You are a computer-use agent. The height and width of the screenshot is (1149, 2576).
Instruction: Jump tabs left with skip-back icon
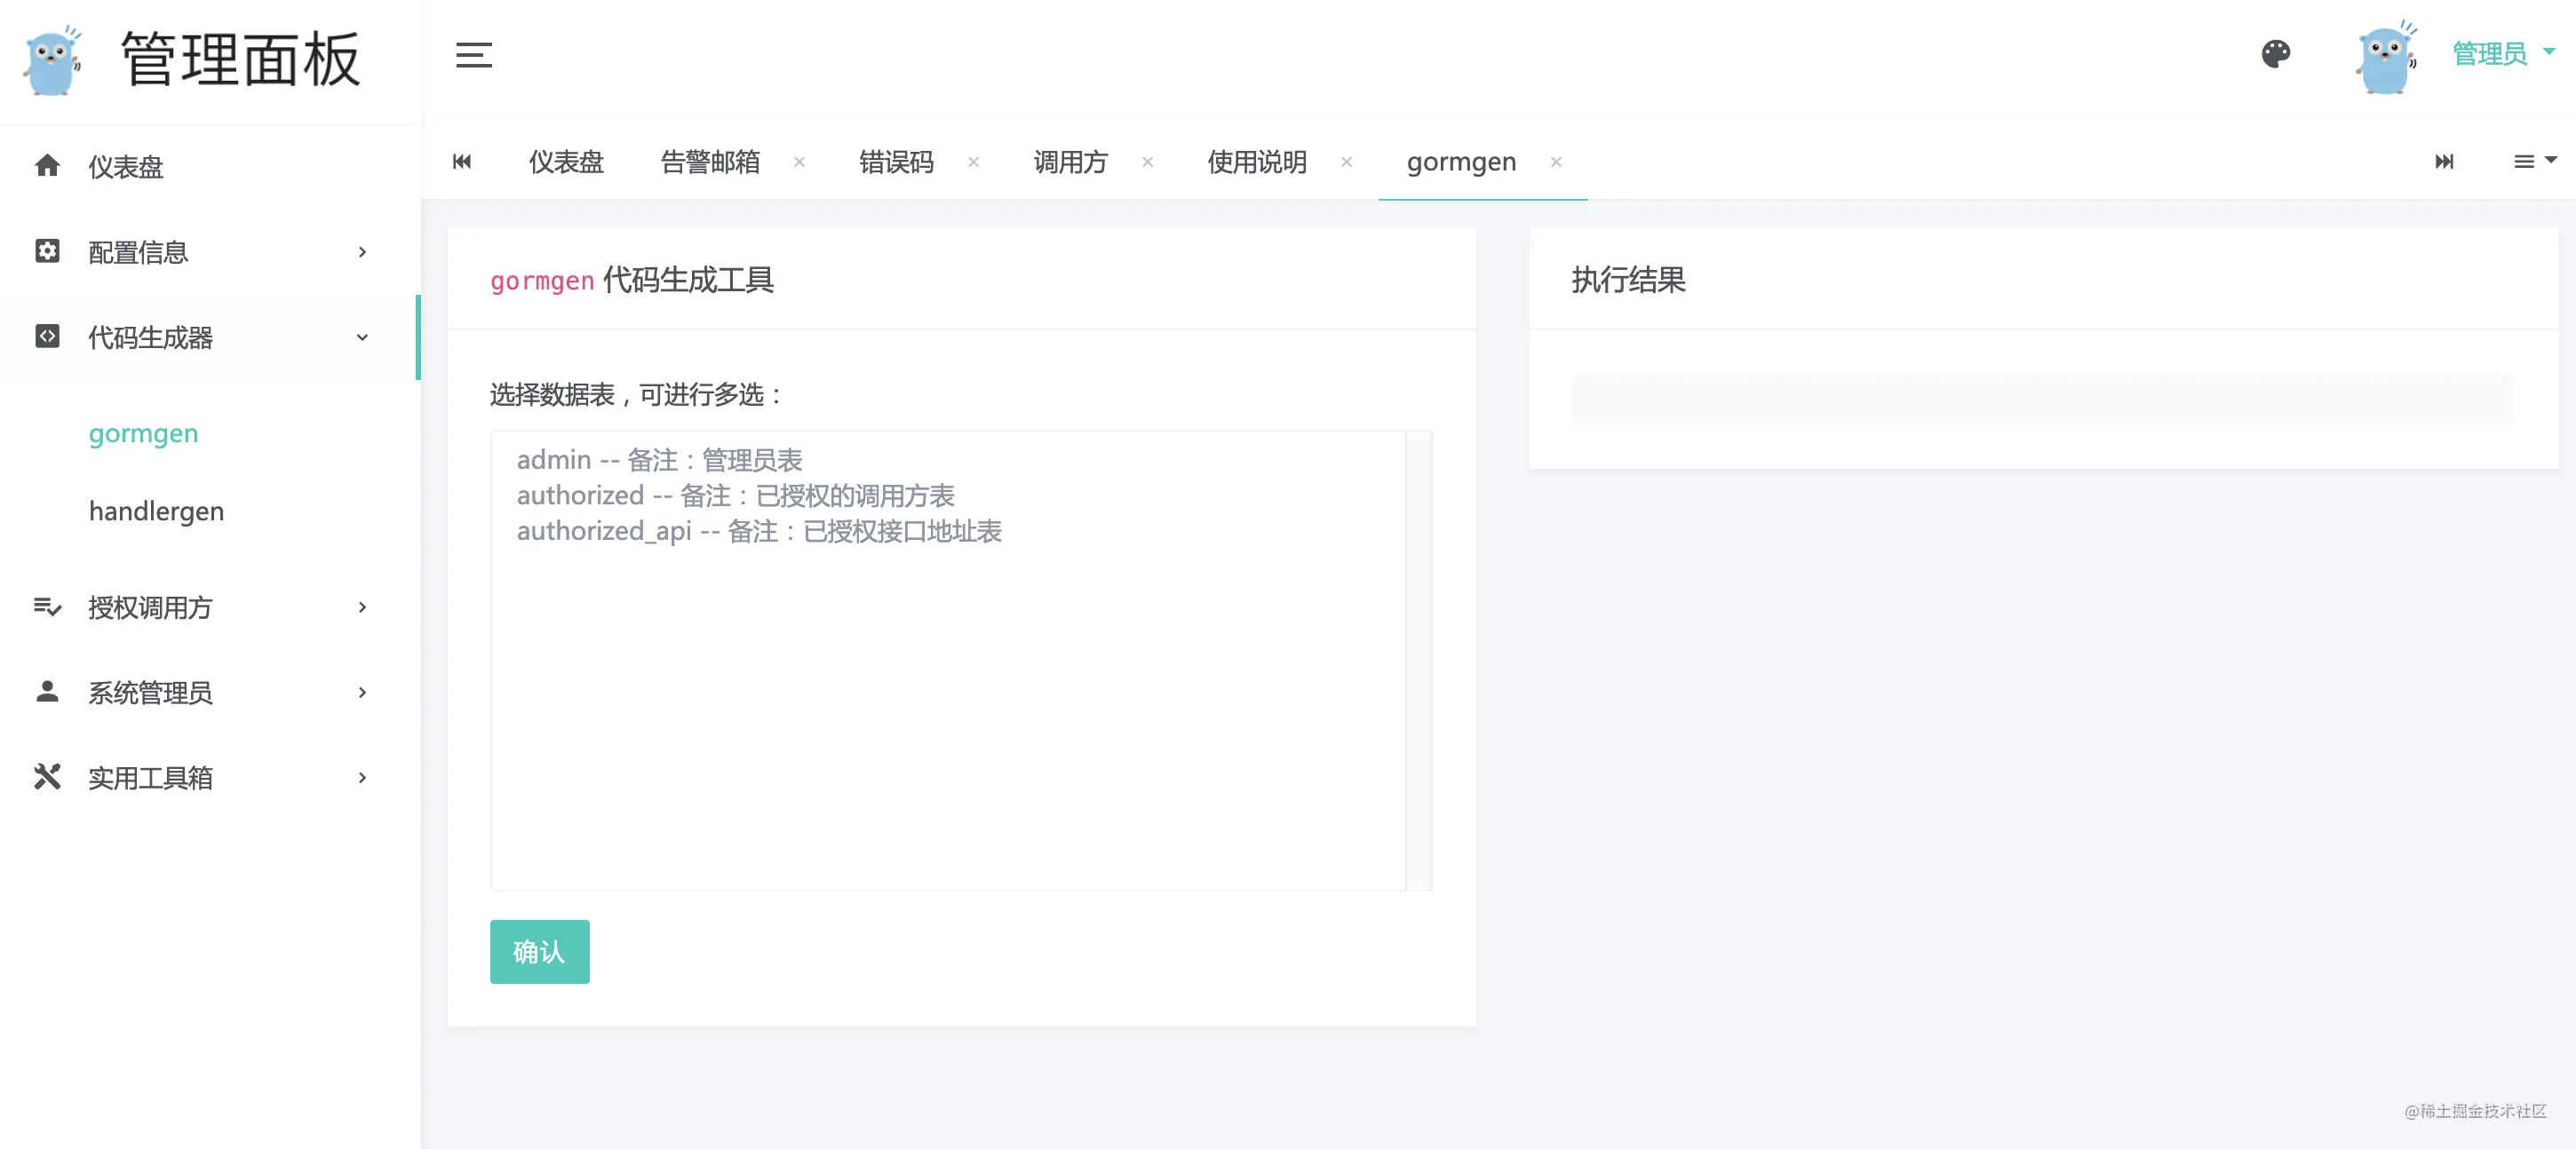[x=462, y=161]
